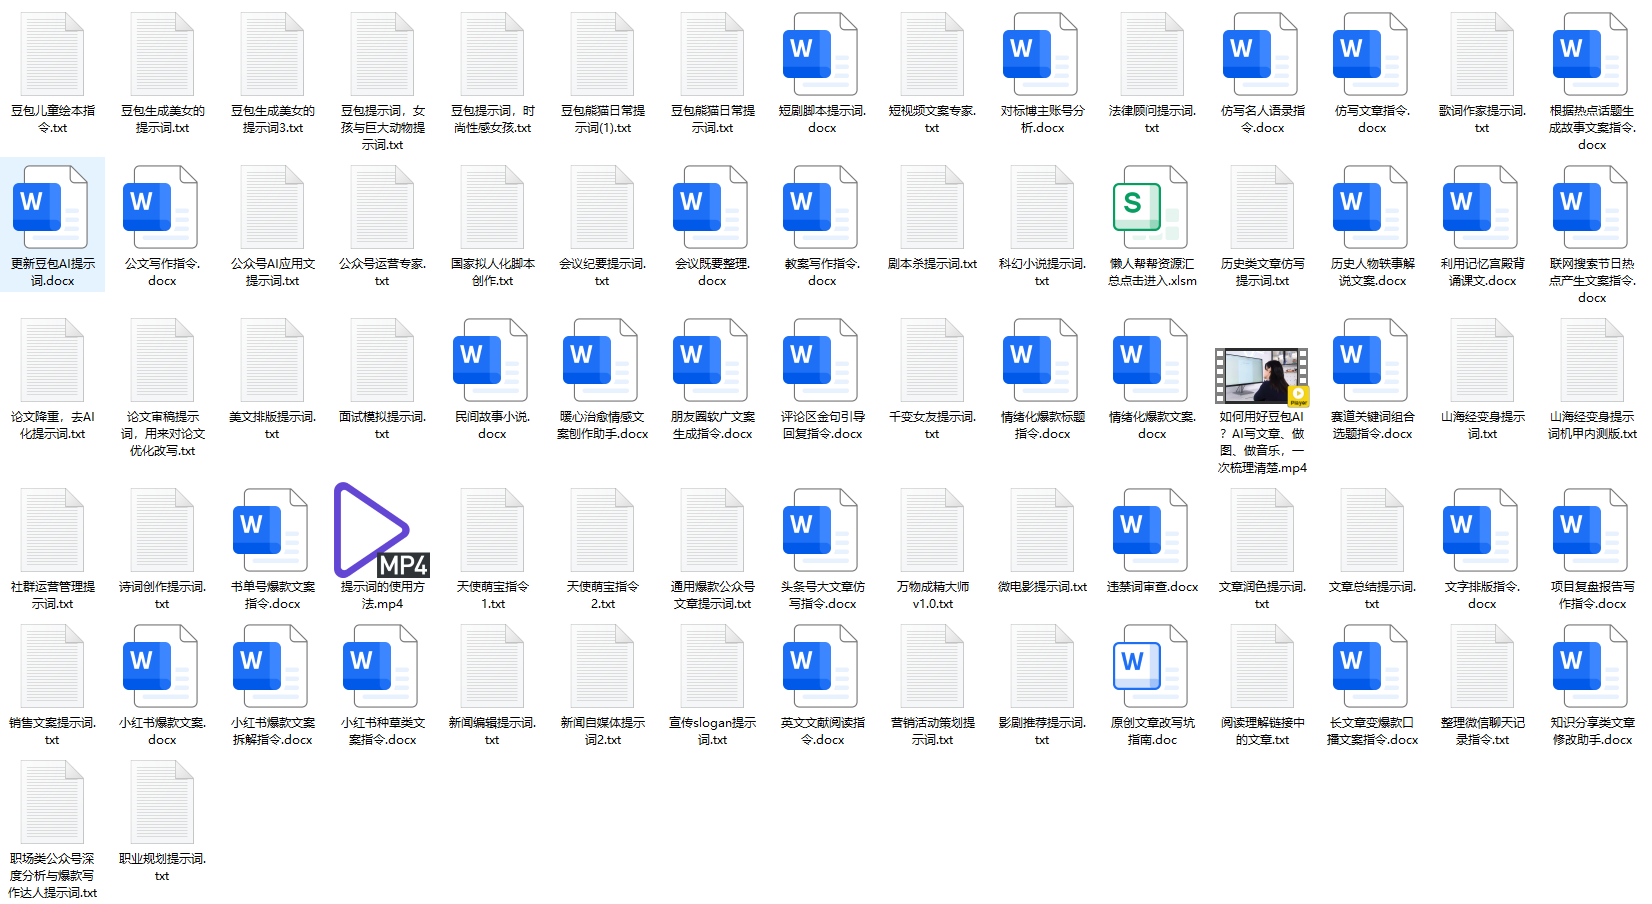
Task: Select the 违禁词审查.docx document
Action: [1151, 531]
